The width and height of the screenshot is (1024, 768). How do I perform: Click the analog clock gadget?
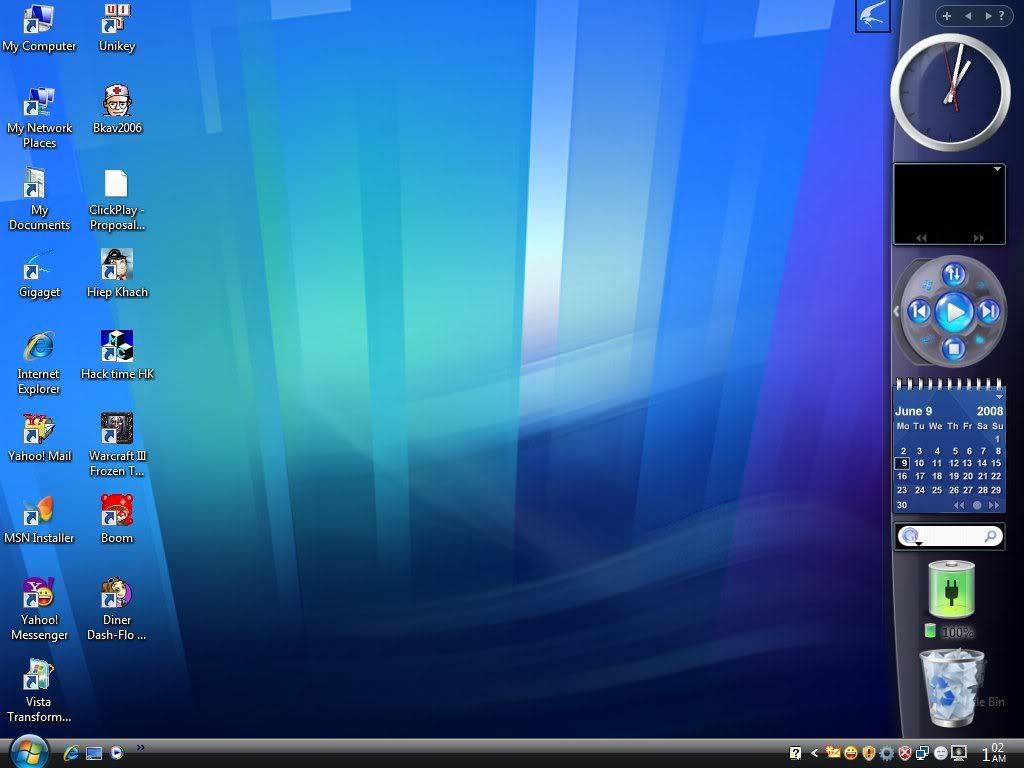pos(950,92)
